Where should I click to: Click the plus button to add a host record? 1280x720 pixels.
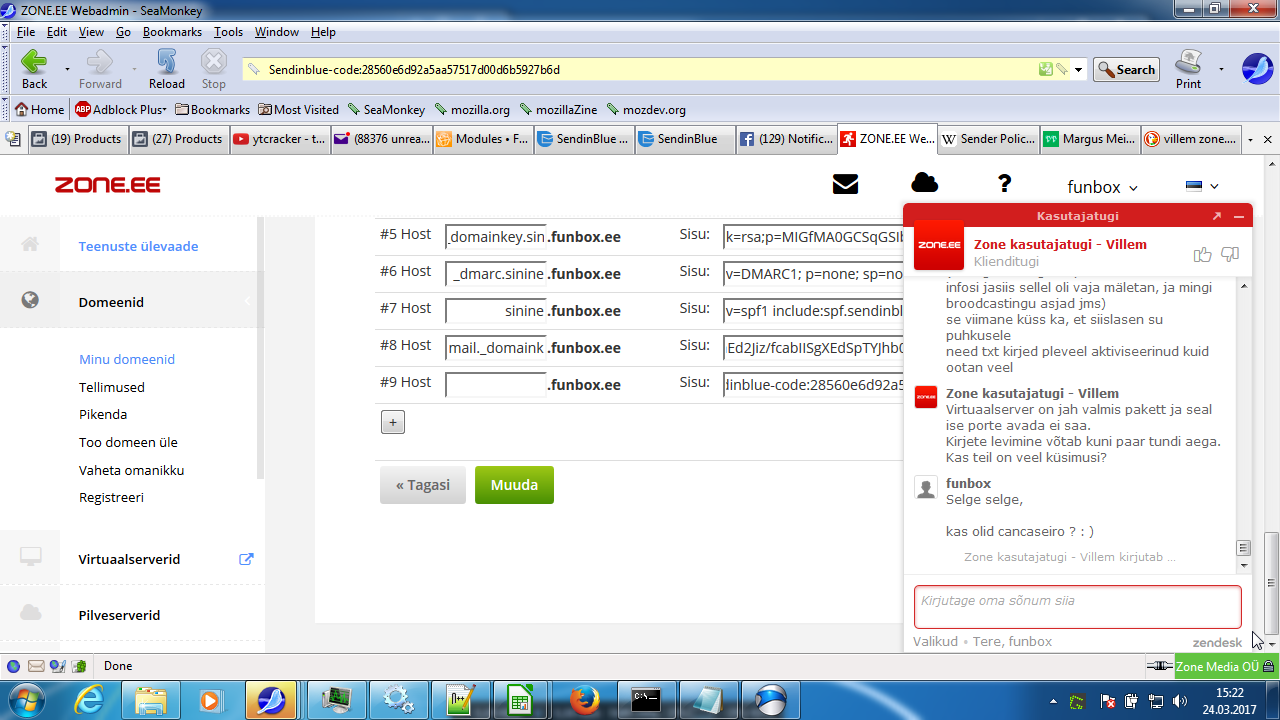point(392,422)
